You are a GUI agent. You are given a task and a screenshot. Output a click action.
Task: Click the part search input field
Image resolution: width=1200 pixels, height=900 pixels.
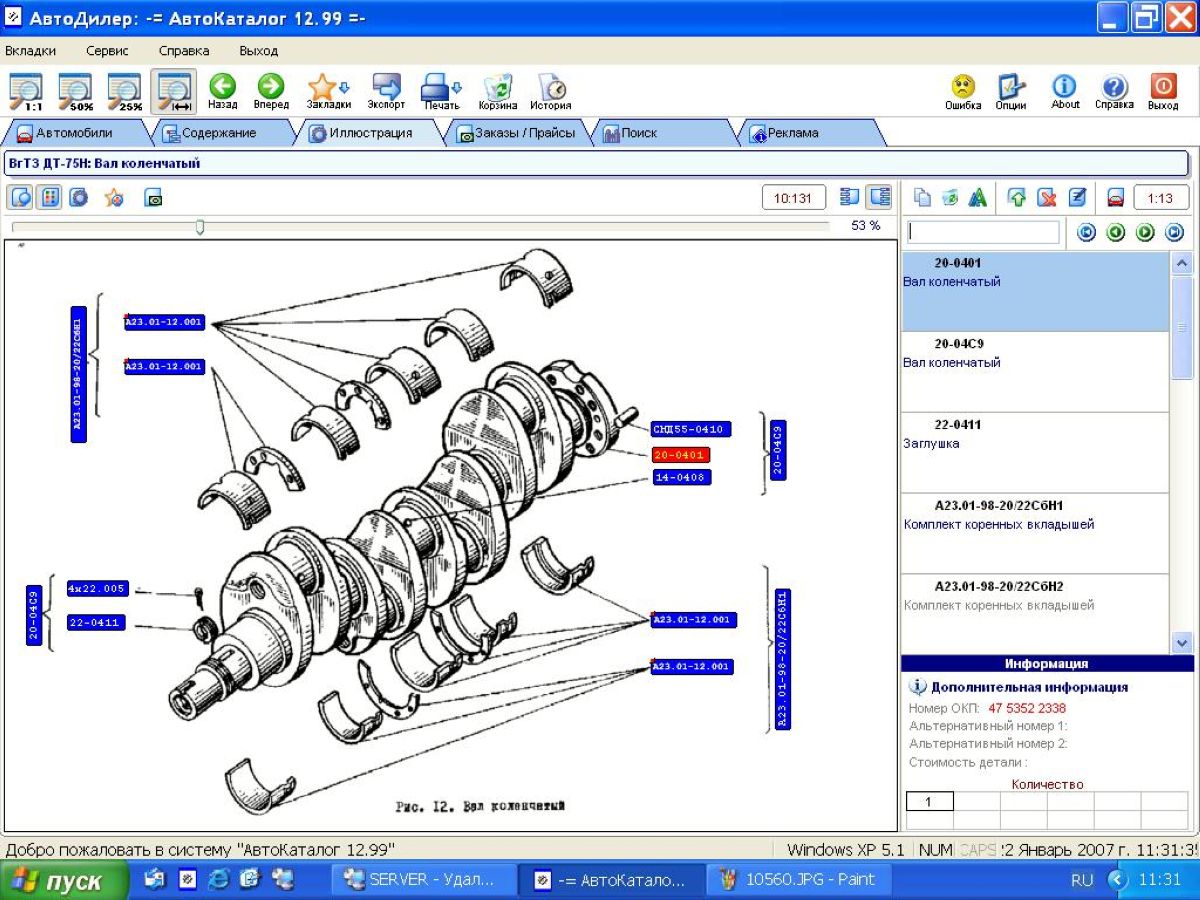click(x=983, y=233)
